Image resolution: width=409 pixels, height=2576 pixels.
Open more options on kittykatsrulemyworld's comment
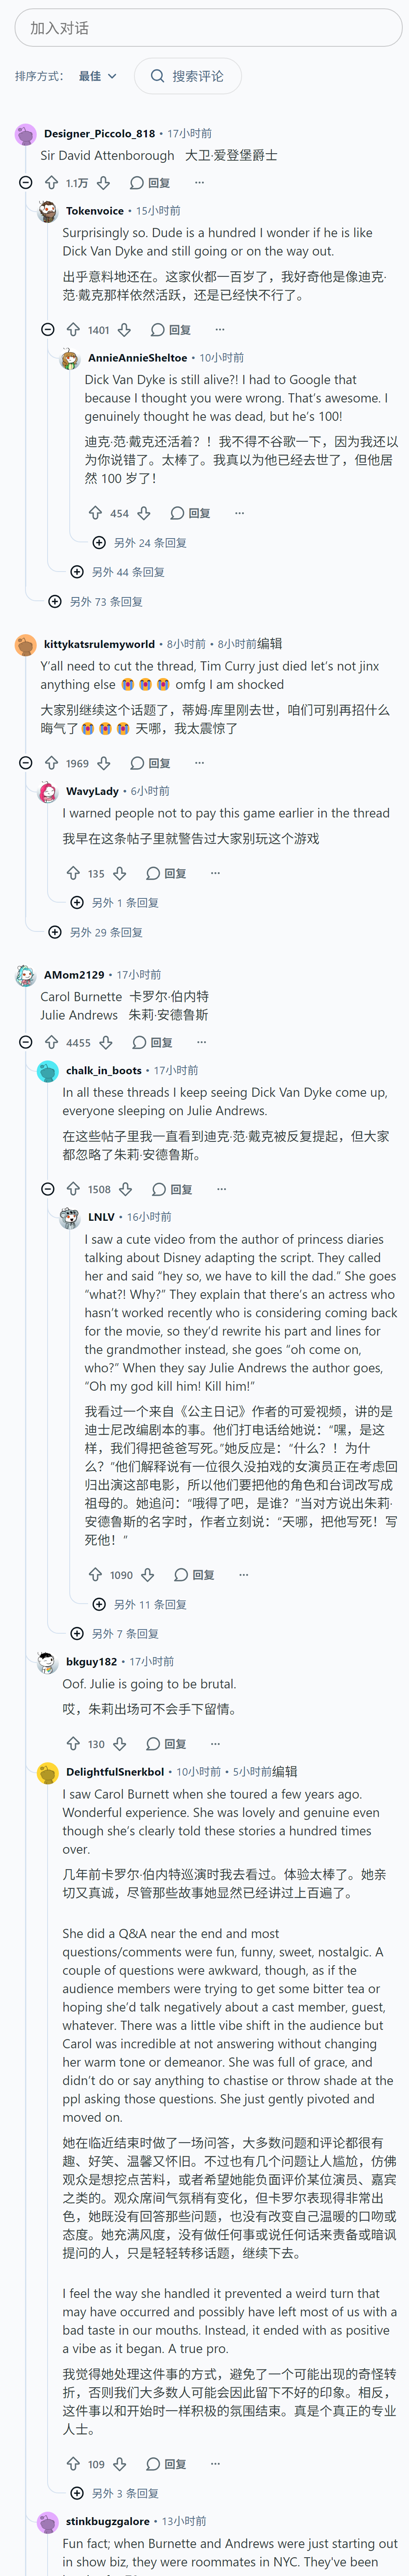pos(199,763)
